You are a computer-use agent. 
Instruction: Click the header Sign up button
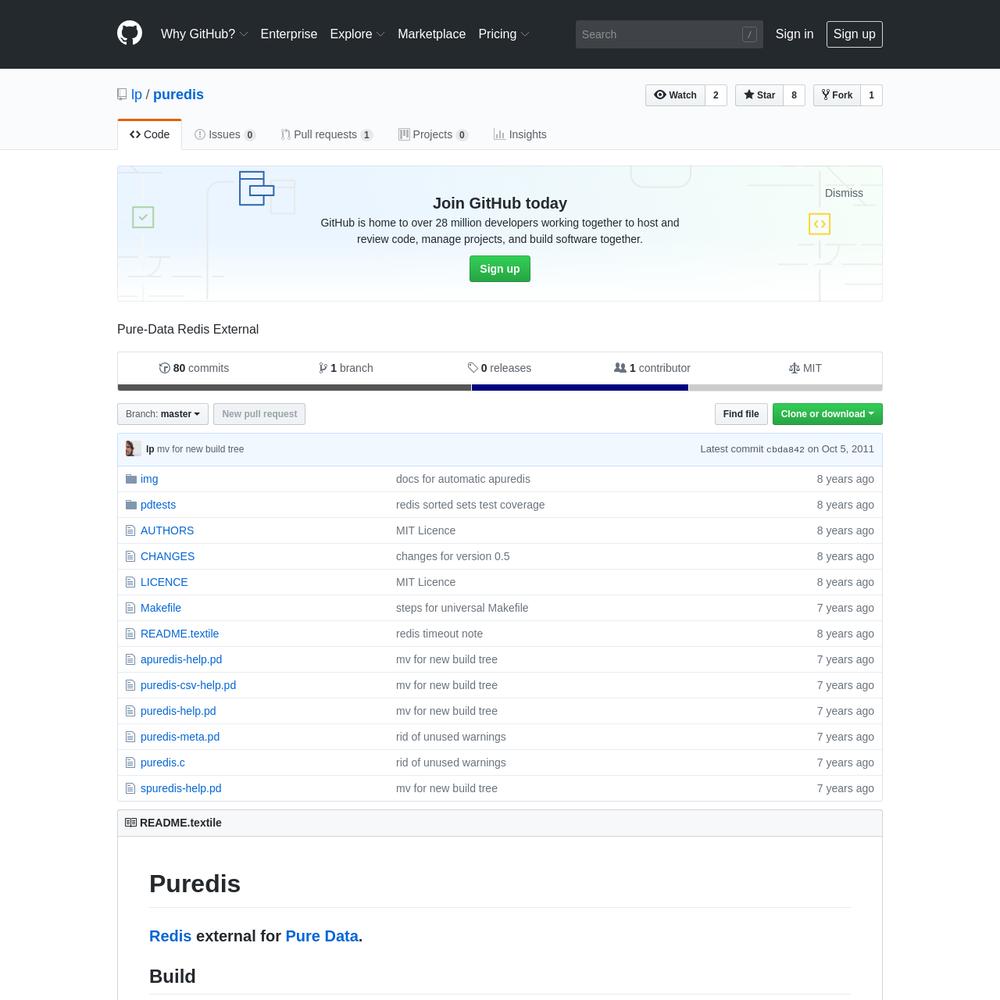[x=855, y=34]
